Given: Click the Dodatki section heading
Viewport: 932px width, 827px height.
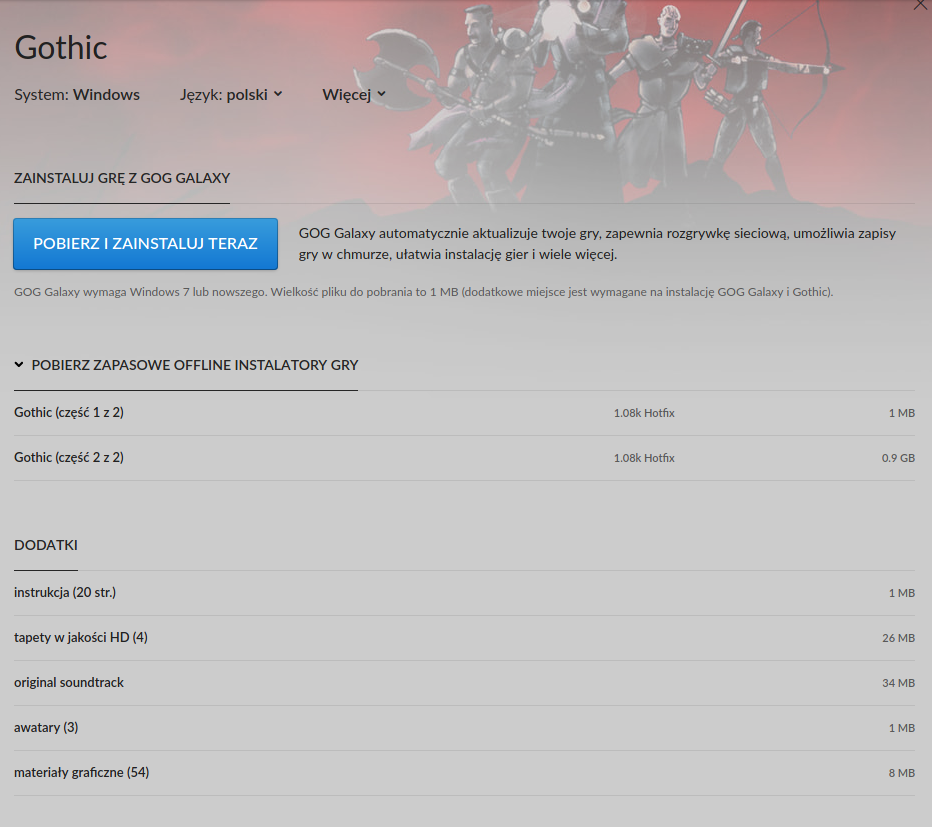Looking at the screenshot, I should (46, 545).
